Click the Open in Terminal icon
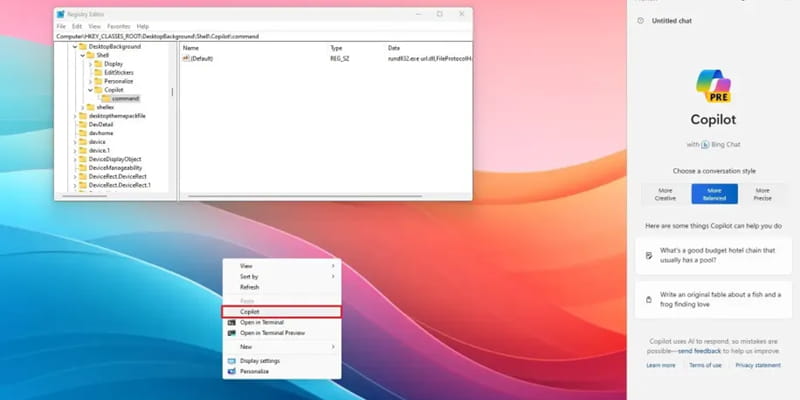Image resolution: width=800 pixels, height=400 pixels. [x=232, y=322]
